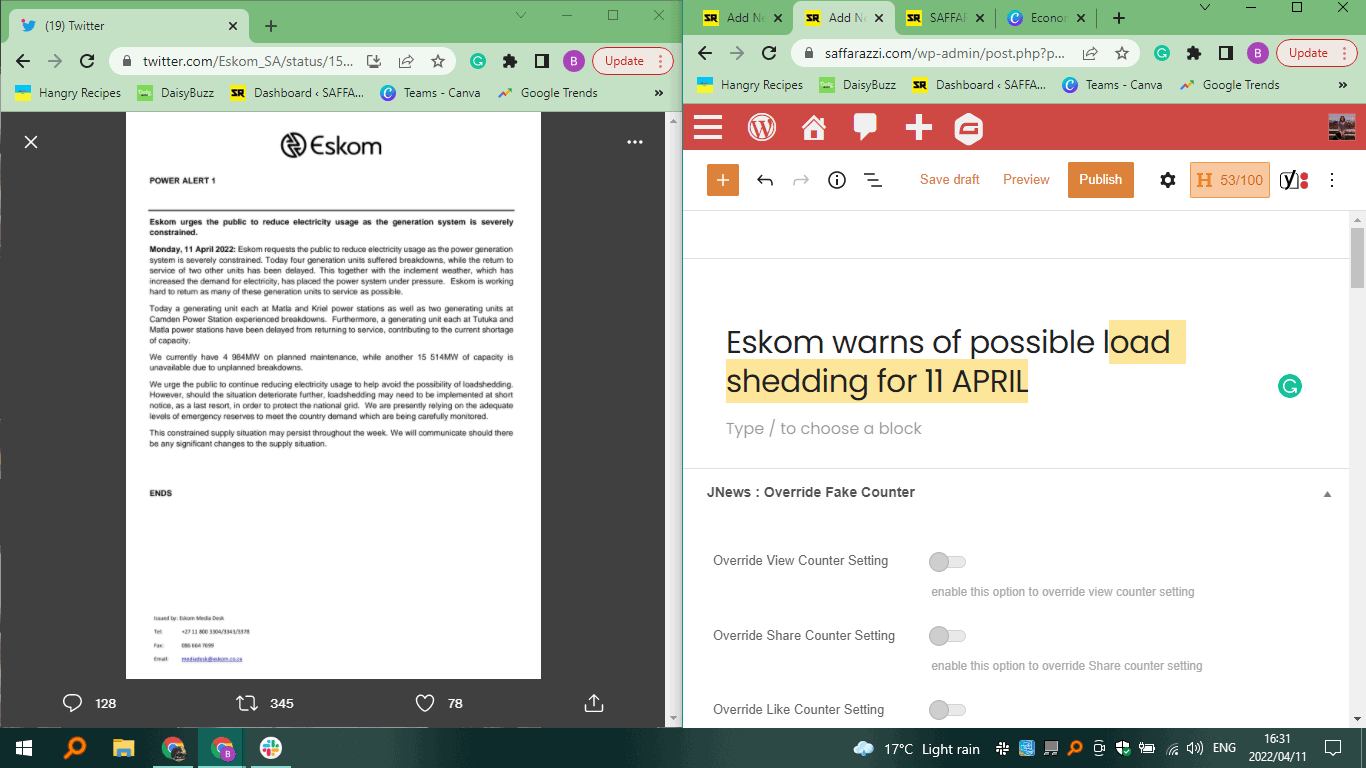Image resolution: width=1366 pixels, height=768 pixels.
Task: Open the taskbar search icon
Action: click(x=74, y=748)
